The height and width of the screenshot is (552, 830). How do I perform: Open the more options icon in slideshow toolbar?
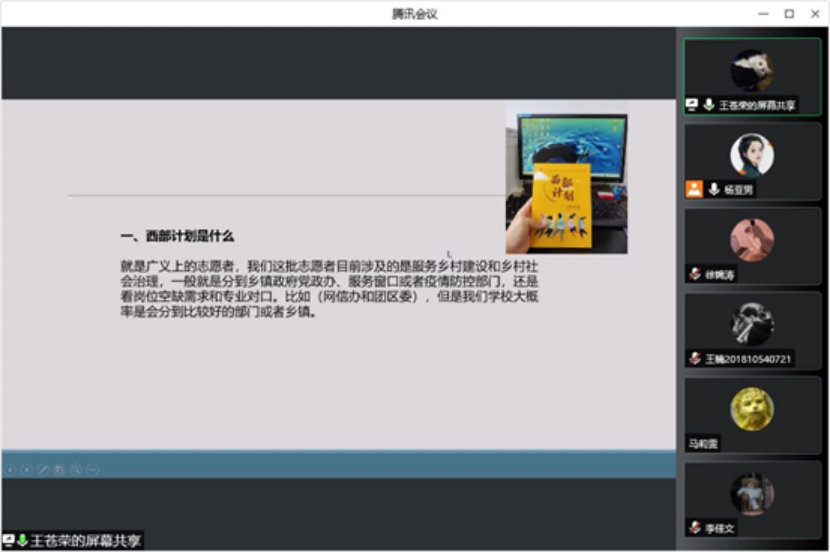coord(92,469)
